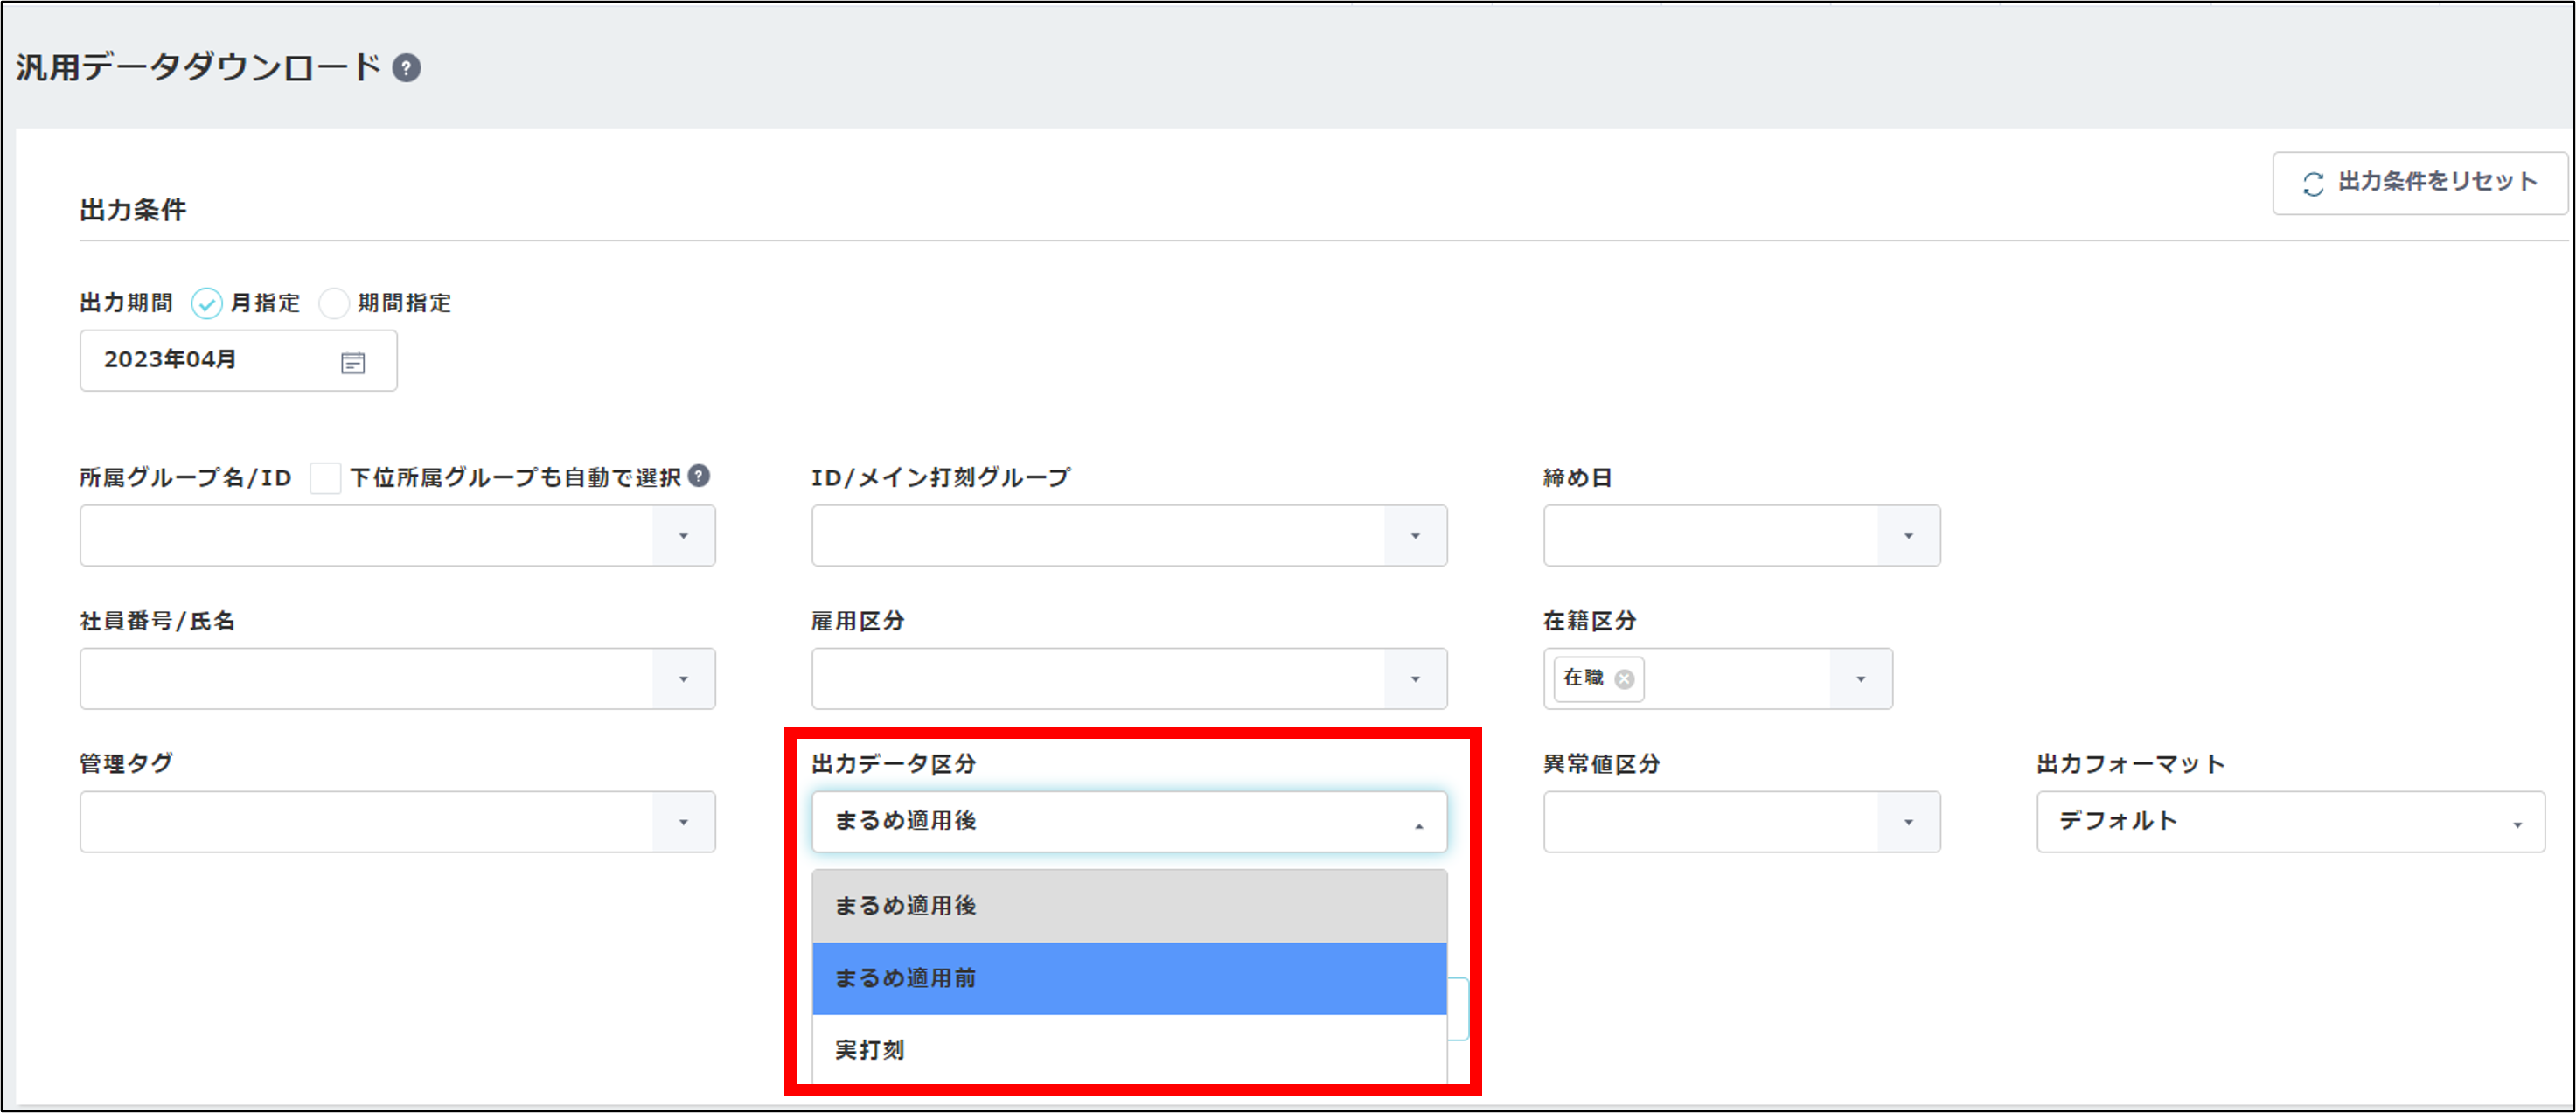Select 期間指定 radio option

click(x=334, y=303)
